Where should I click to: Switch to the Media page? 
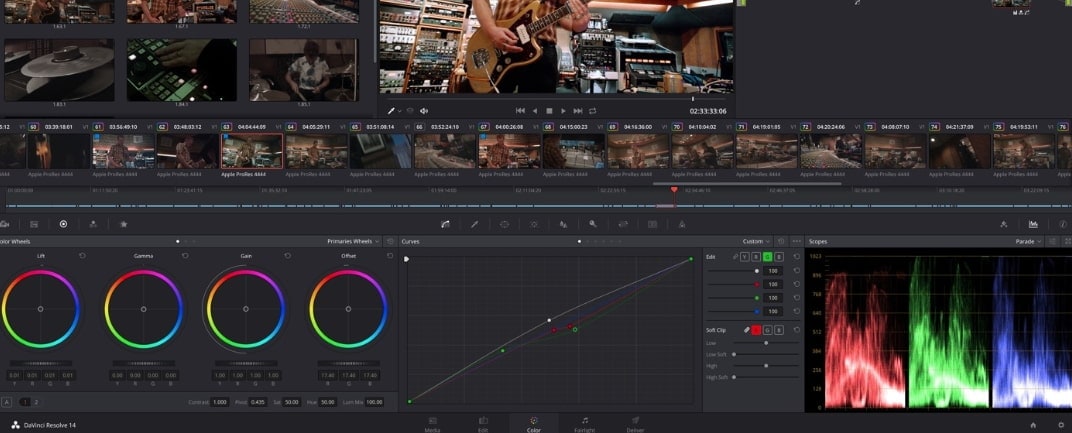tap(432, 423)
